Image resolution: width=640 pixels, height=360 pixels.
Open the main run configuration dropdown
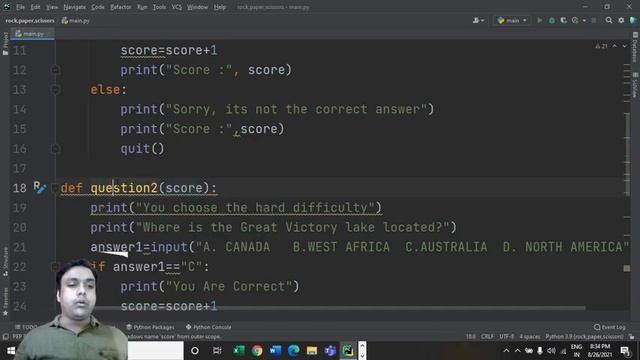512,20
